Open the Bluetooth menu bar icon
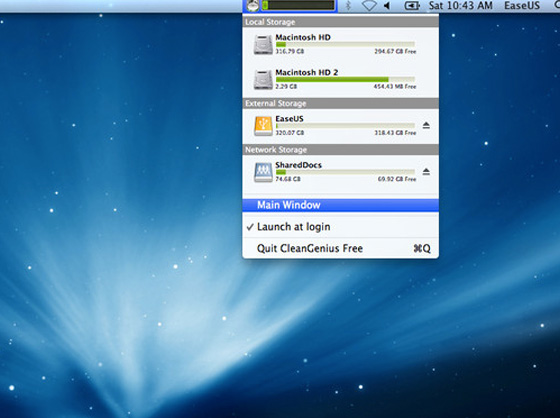 [349, 6]
